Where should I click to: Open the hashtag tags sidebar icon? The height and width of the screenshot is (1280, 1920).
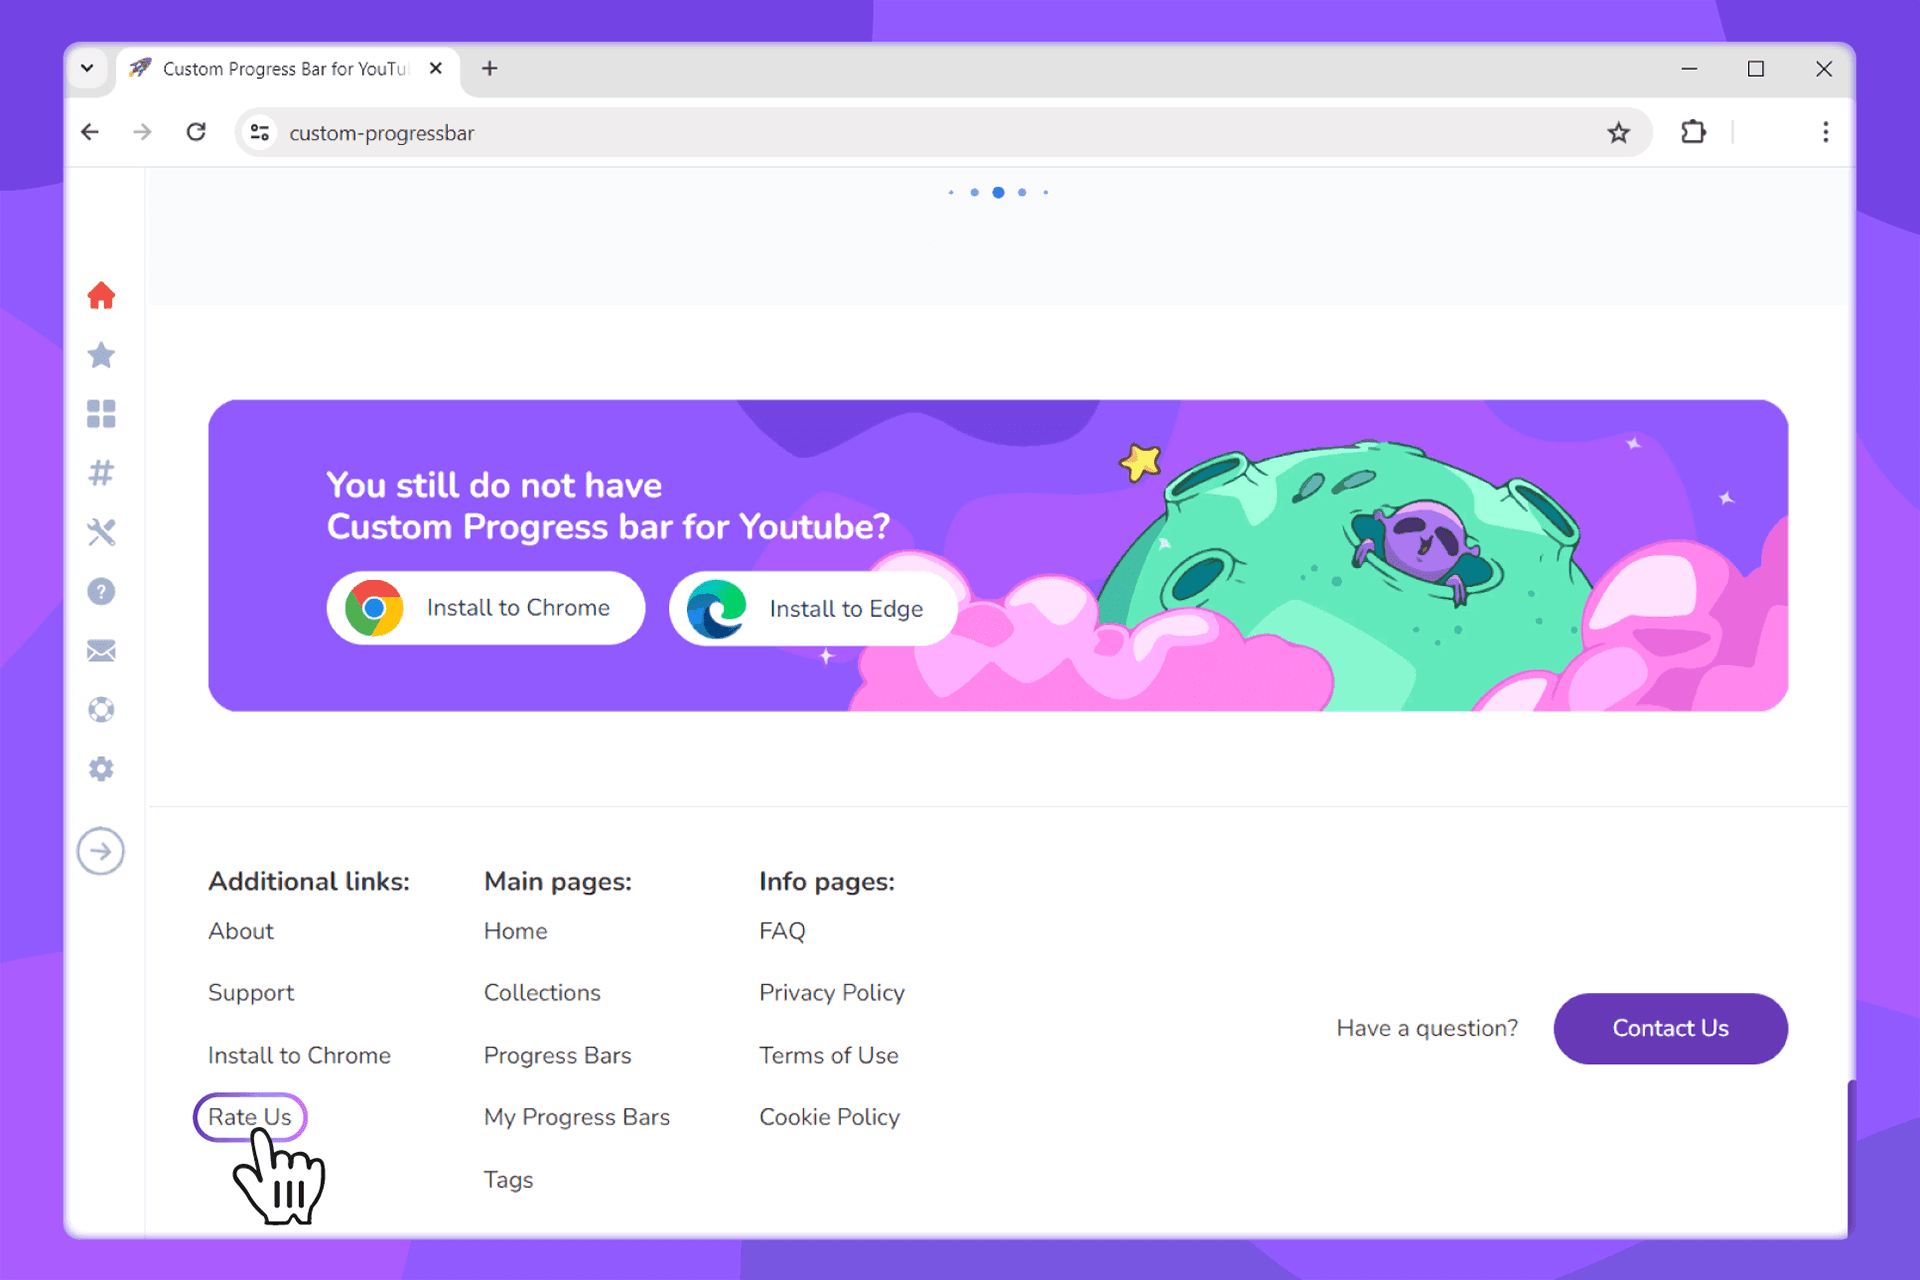(x=101, y=473)
